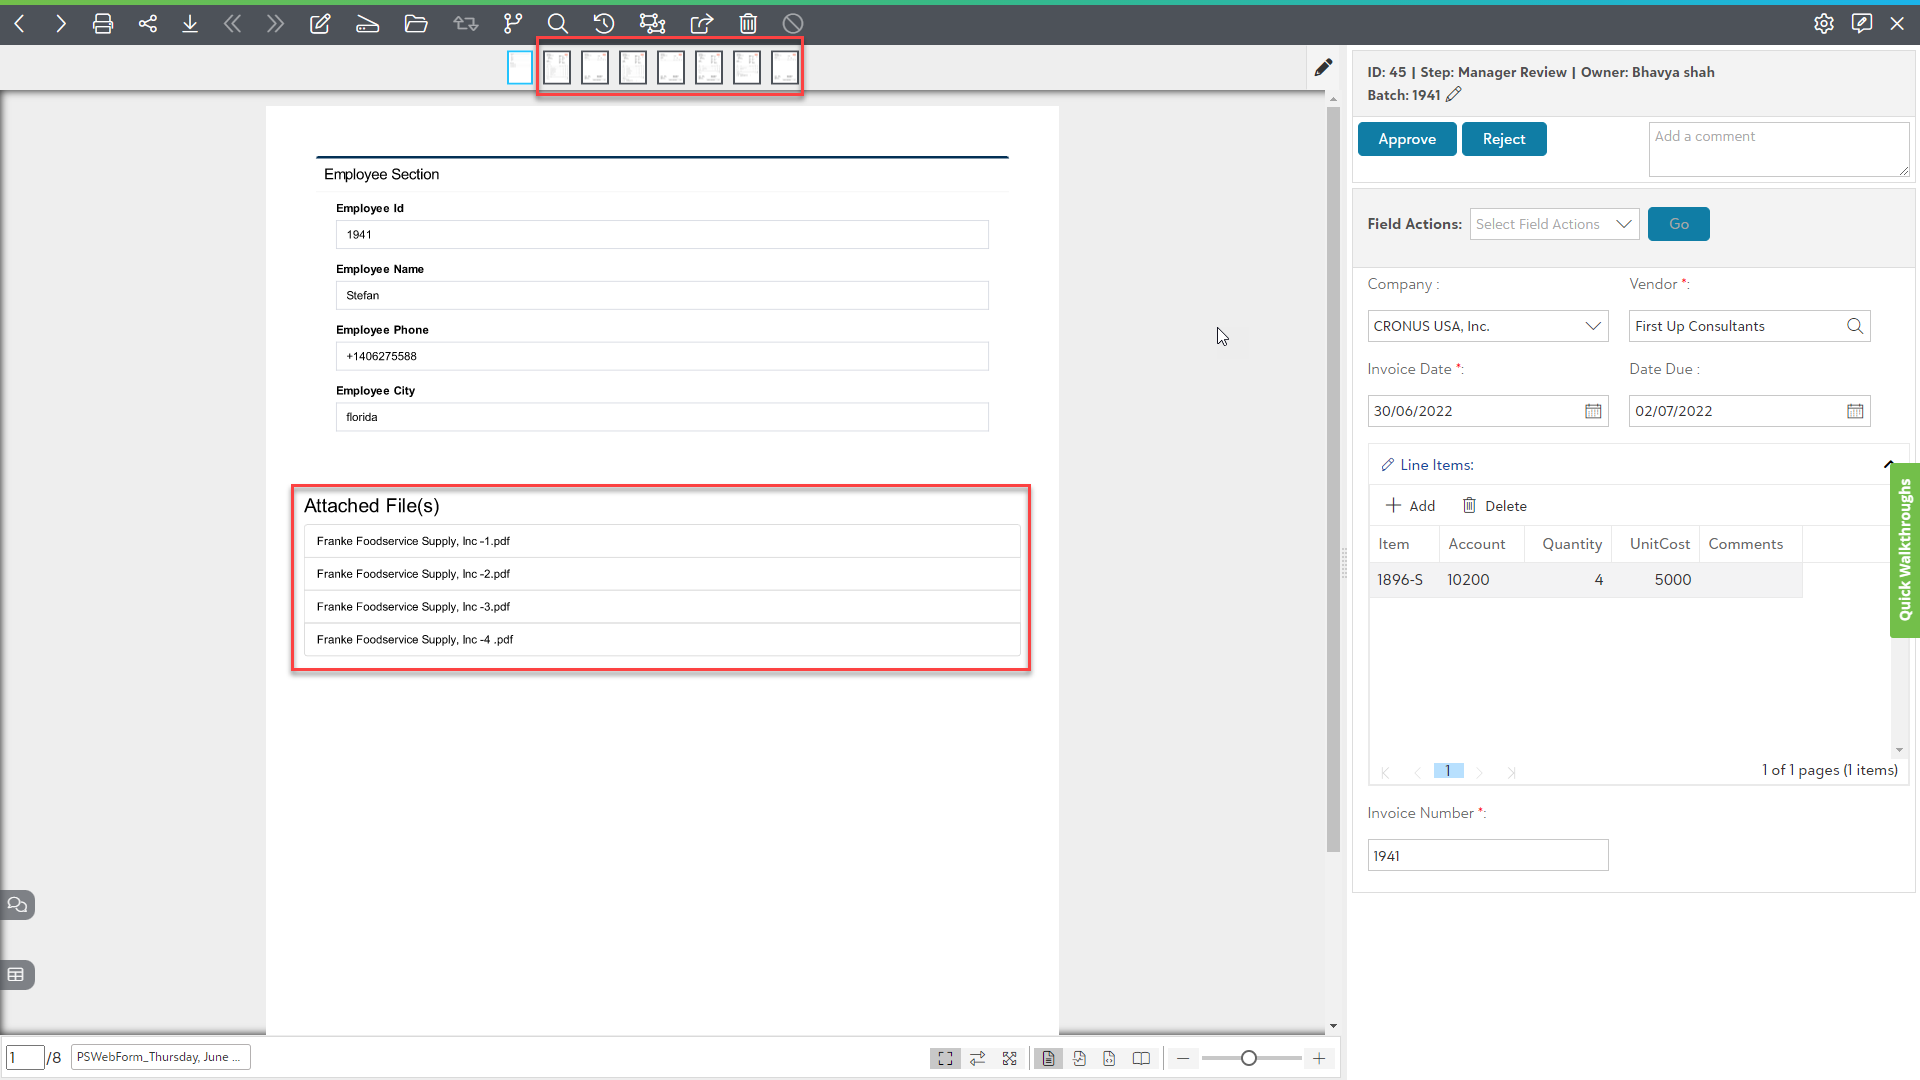Screen dimensions: 1920x1080
Task: Open the Select Field Actions dropdown
Action: point(1554,224)
